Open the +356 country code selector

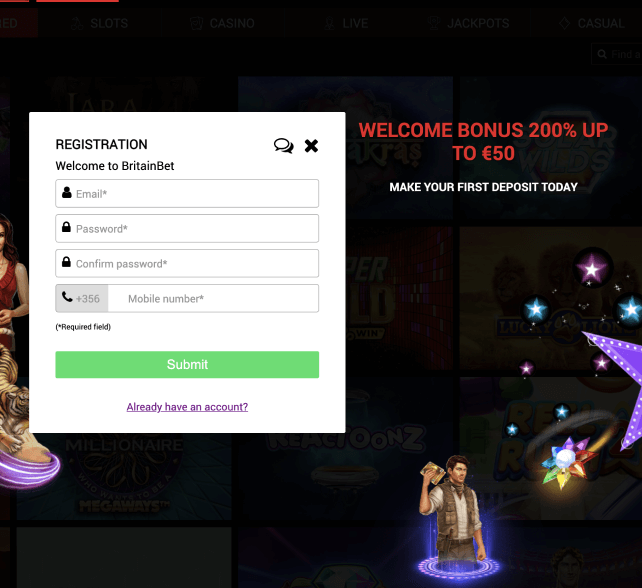click(82, 299)
